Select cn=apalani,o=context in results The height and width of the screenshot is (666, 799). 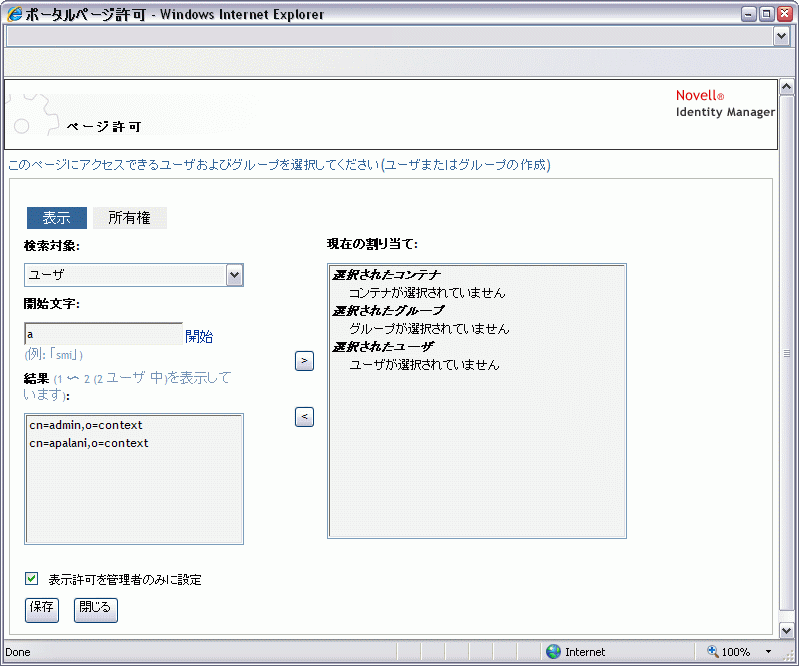89,443
